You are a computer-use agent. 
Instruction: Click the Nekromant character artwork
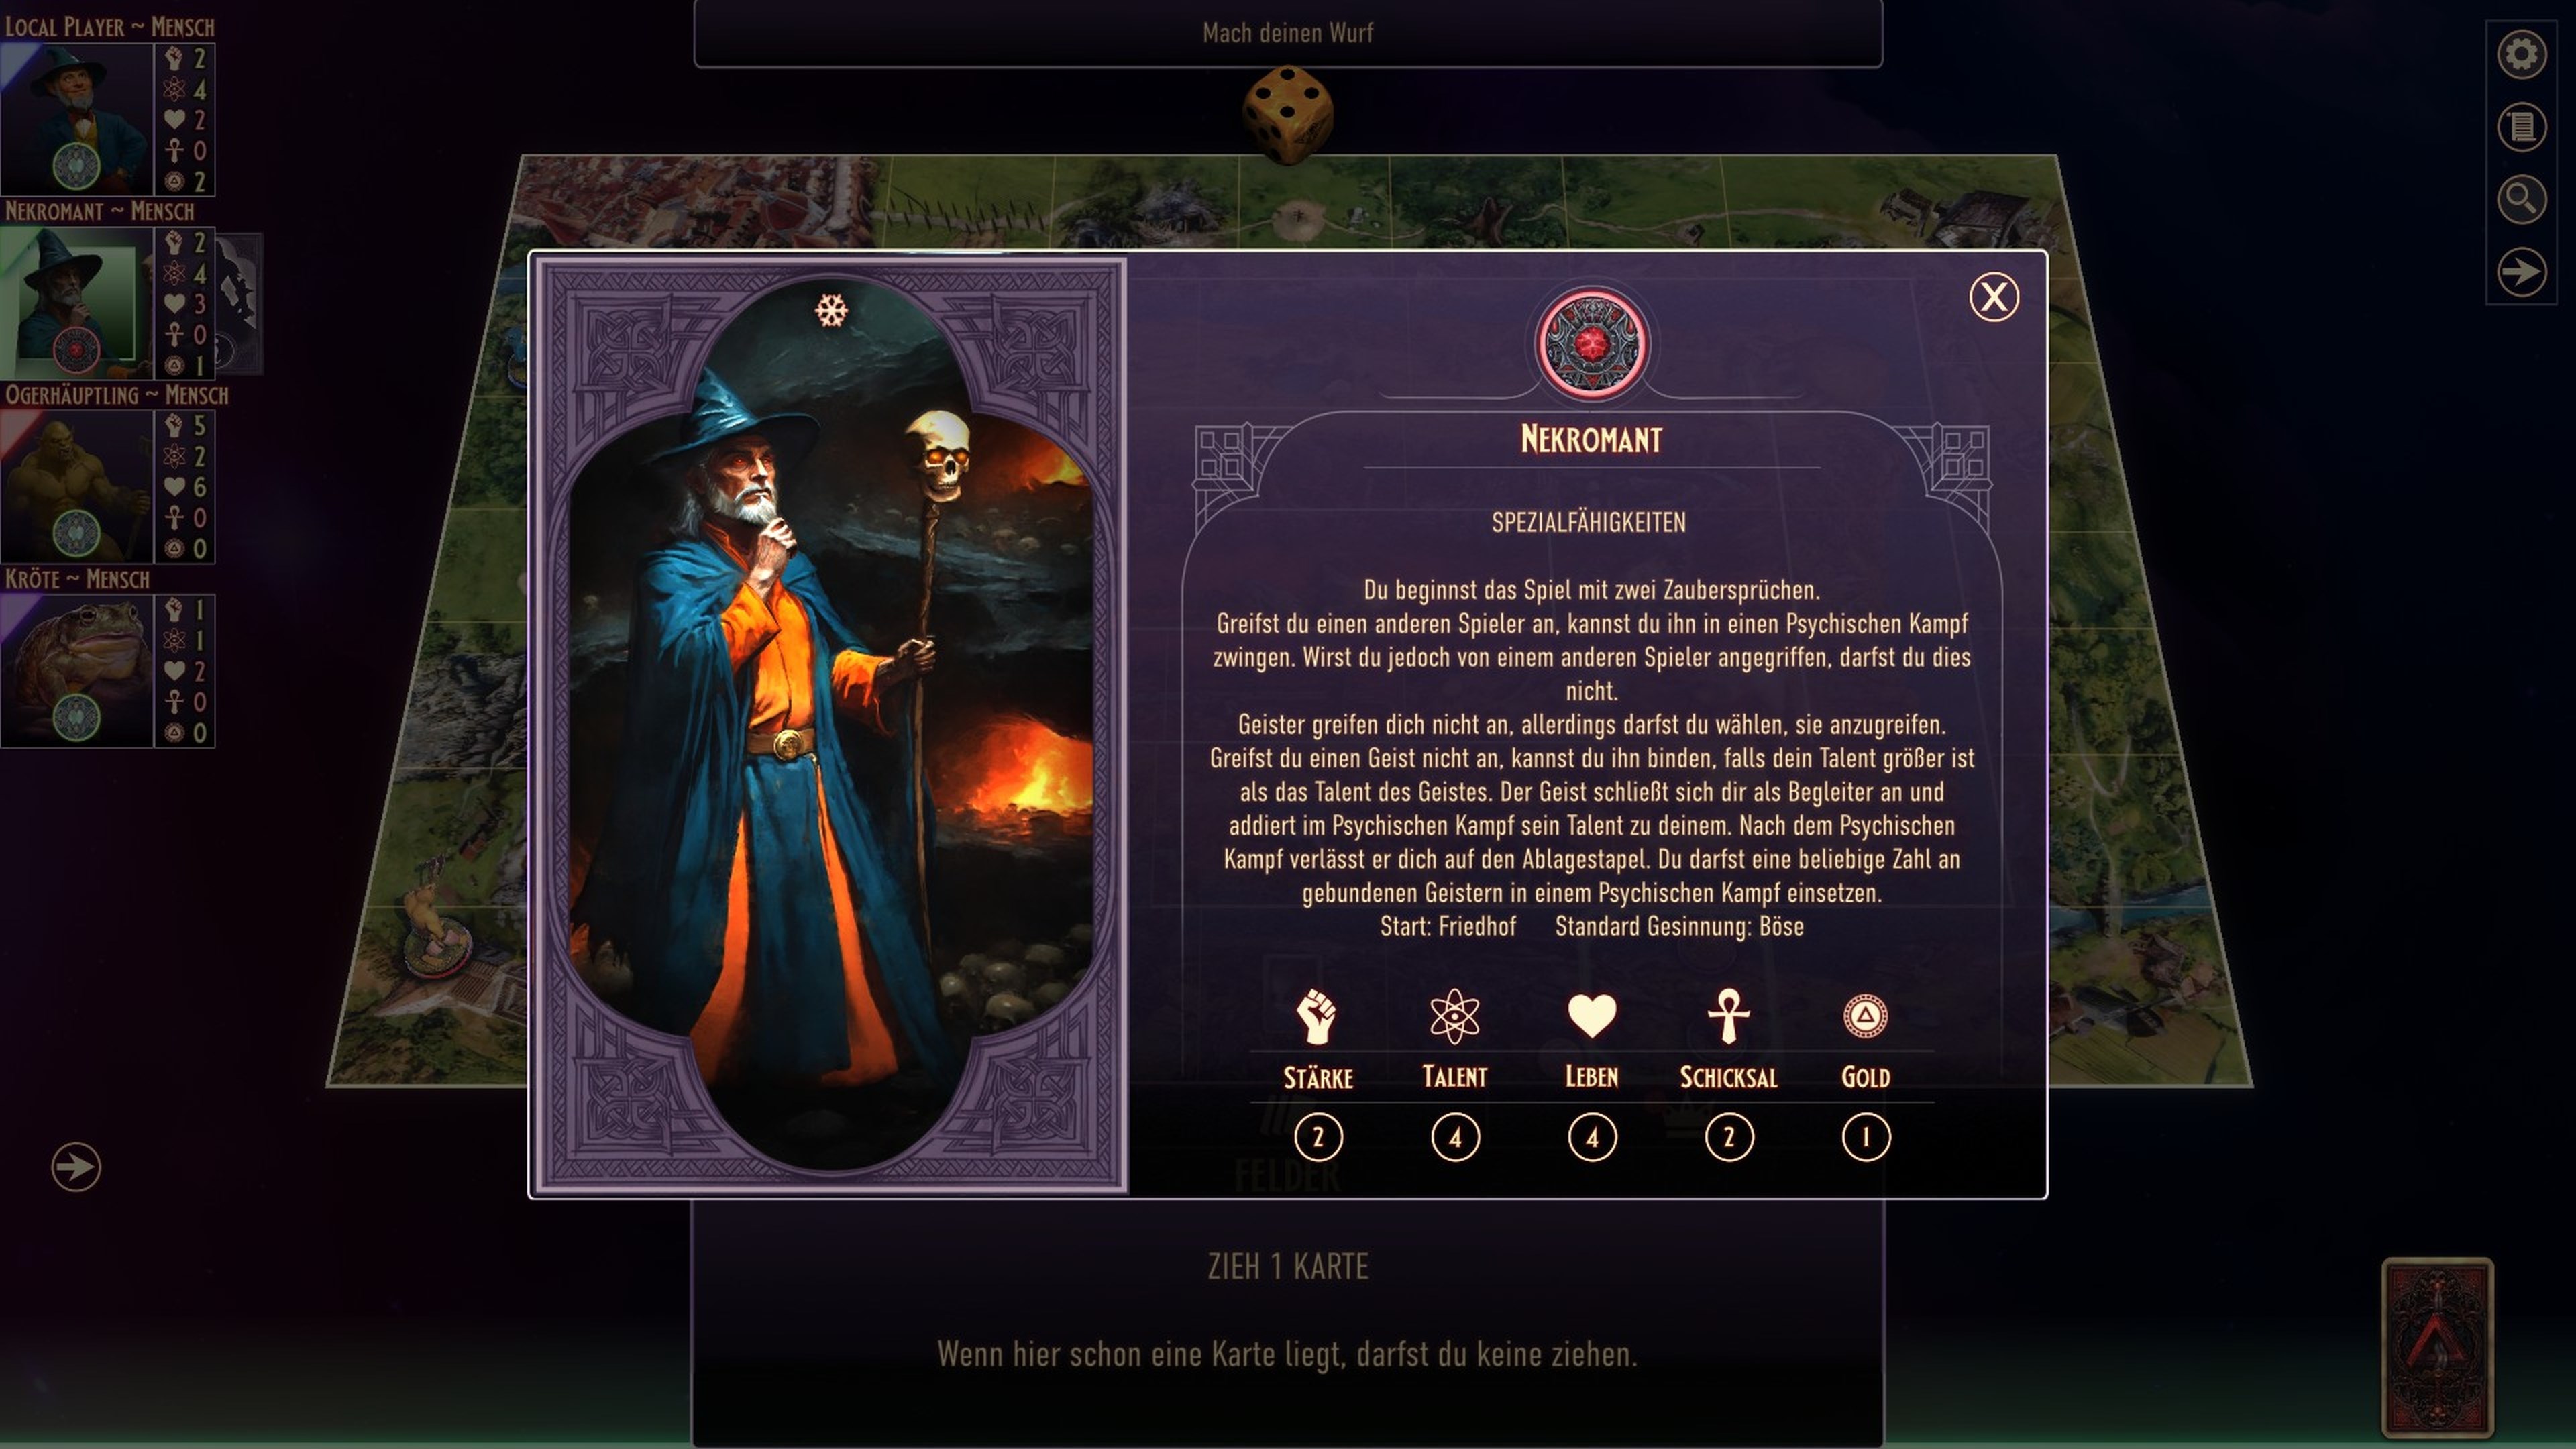(830, 726)
